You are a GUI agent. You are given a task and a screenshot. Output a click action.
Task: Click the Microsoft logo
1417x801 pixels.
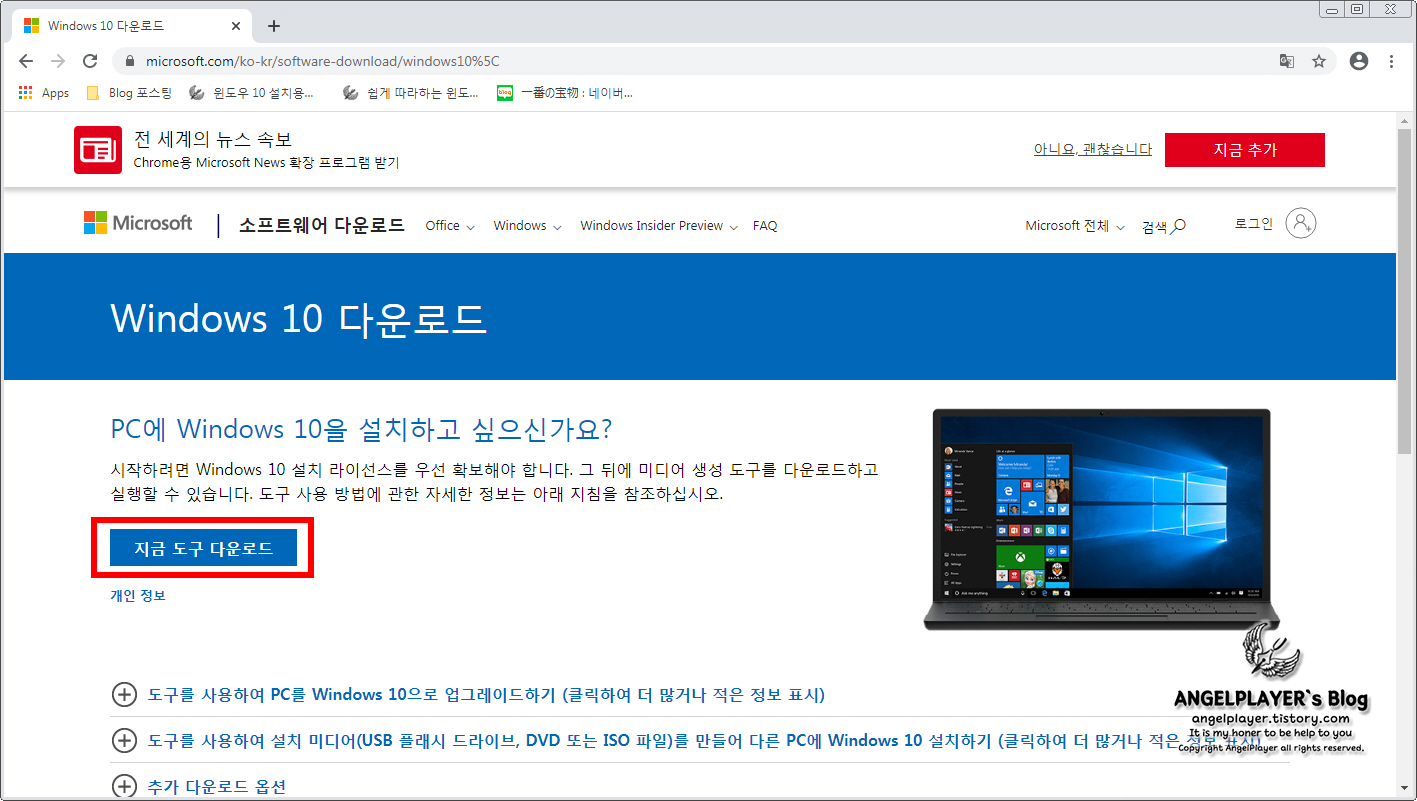[x=138, y=223]
